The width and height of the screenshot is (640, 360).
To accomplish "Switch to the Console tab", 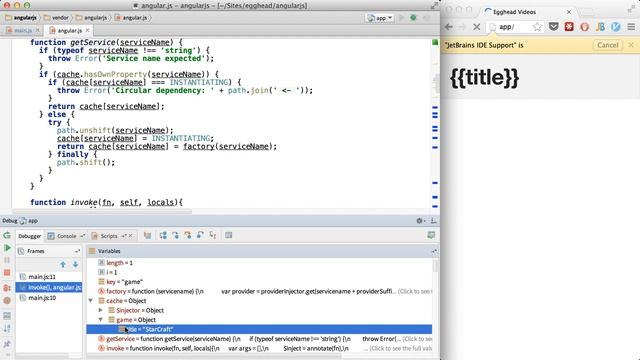I will (x=66, y=236).
